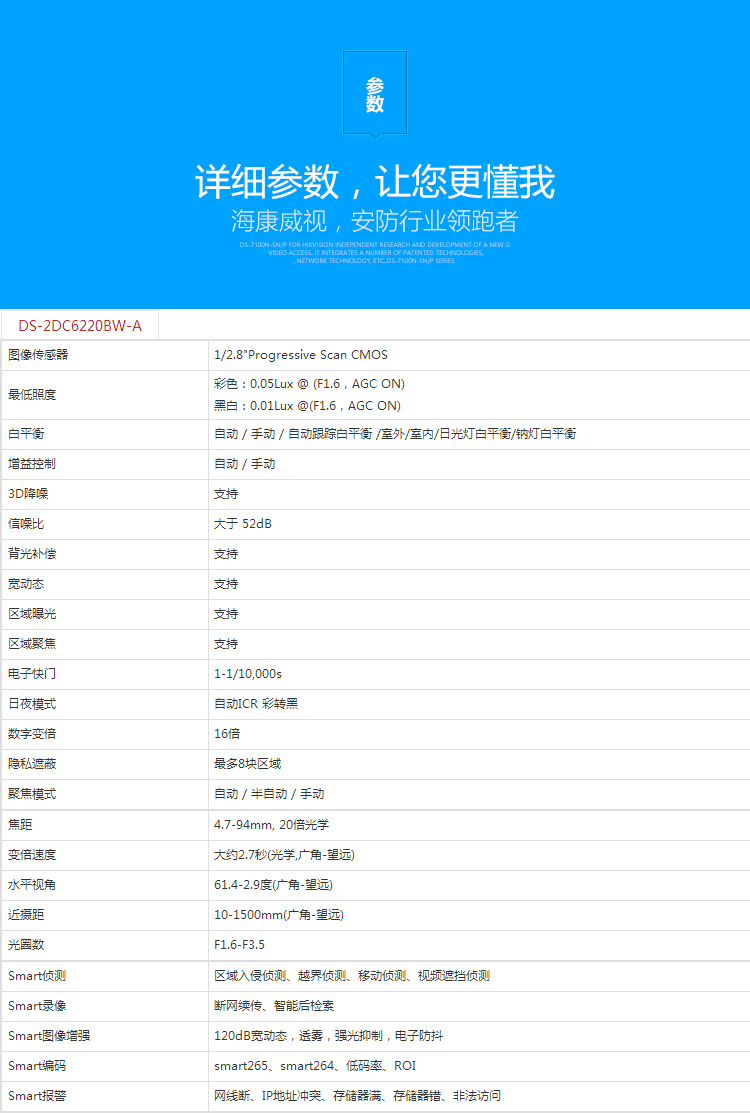Screen dimensions: 750x1113
Task: Click the value 大于 52dB
Action: (243, 524)
